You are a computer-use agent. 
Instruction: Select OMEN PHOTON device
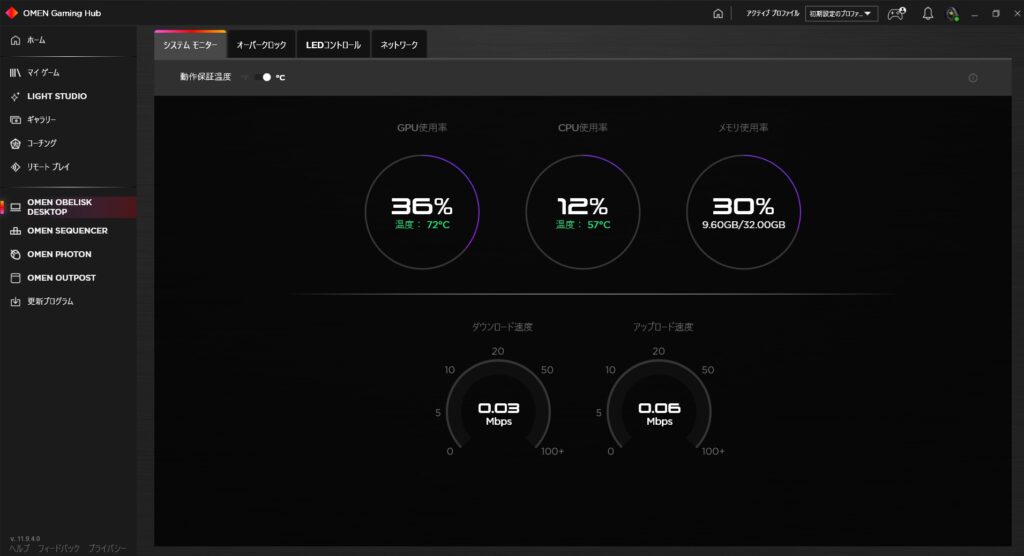(x=59, y=254)
